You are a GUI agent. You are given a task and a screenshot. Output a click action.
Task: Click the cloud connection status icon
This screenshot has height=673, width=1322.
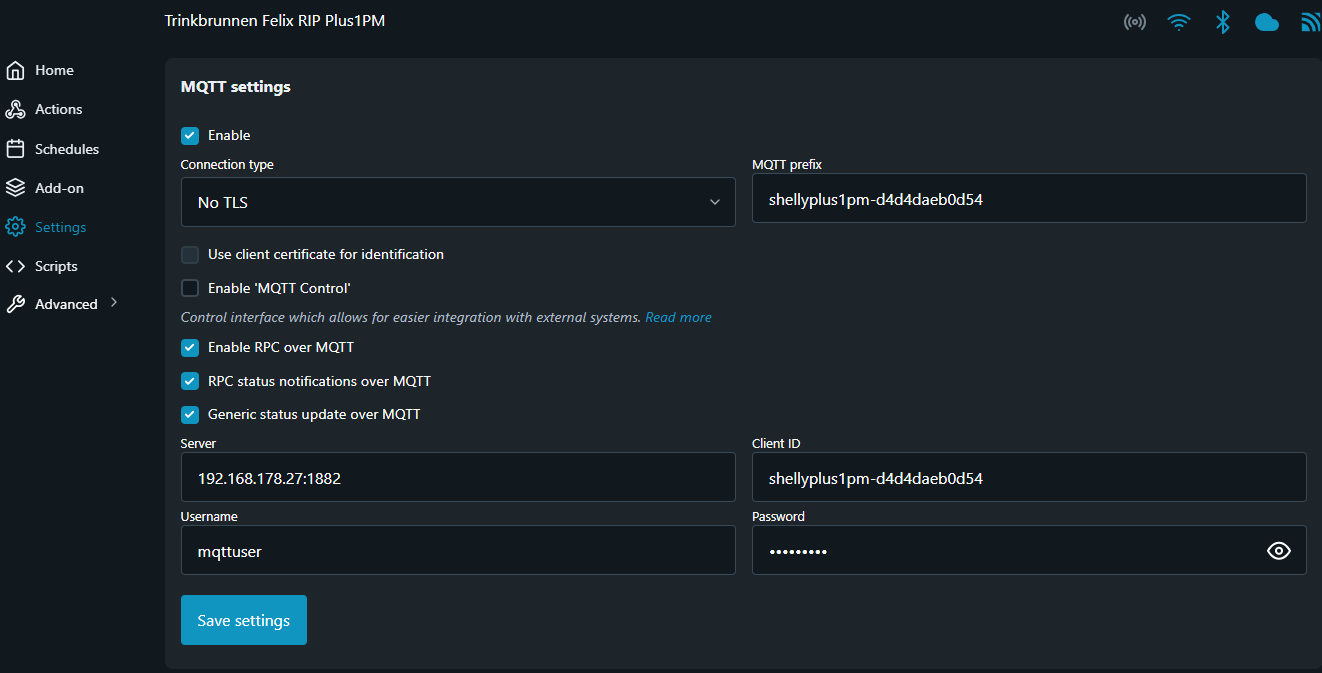tap(1267, 22)
